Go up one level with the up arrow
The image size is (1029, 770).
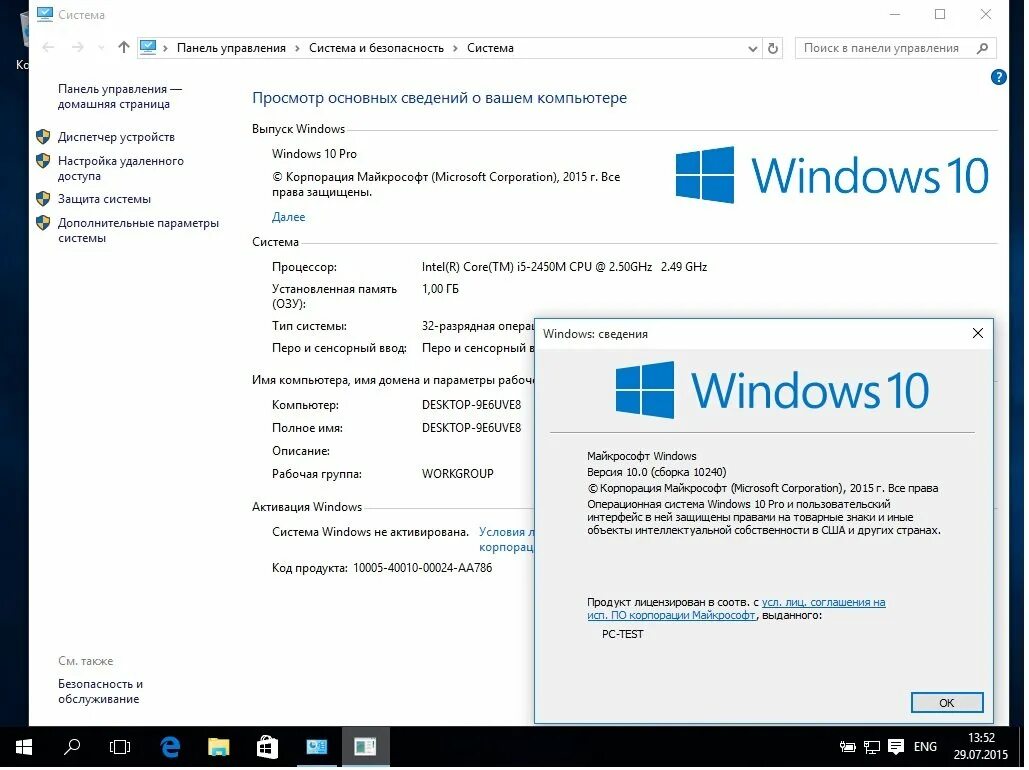pyautogui.click(x=123, y=47)
